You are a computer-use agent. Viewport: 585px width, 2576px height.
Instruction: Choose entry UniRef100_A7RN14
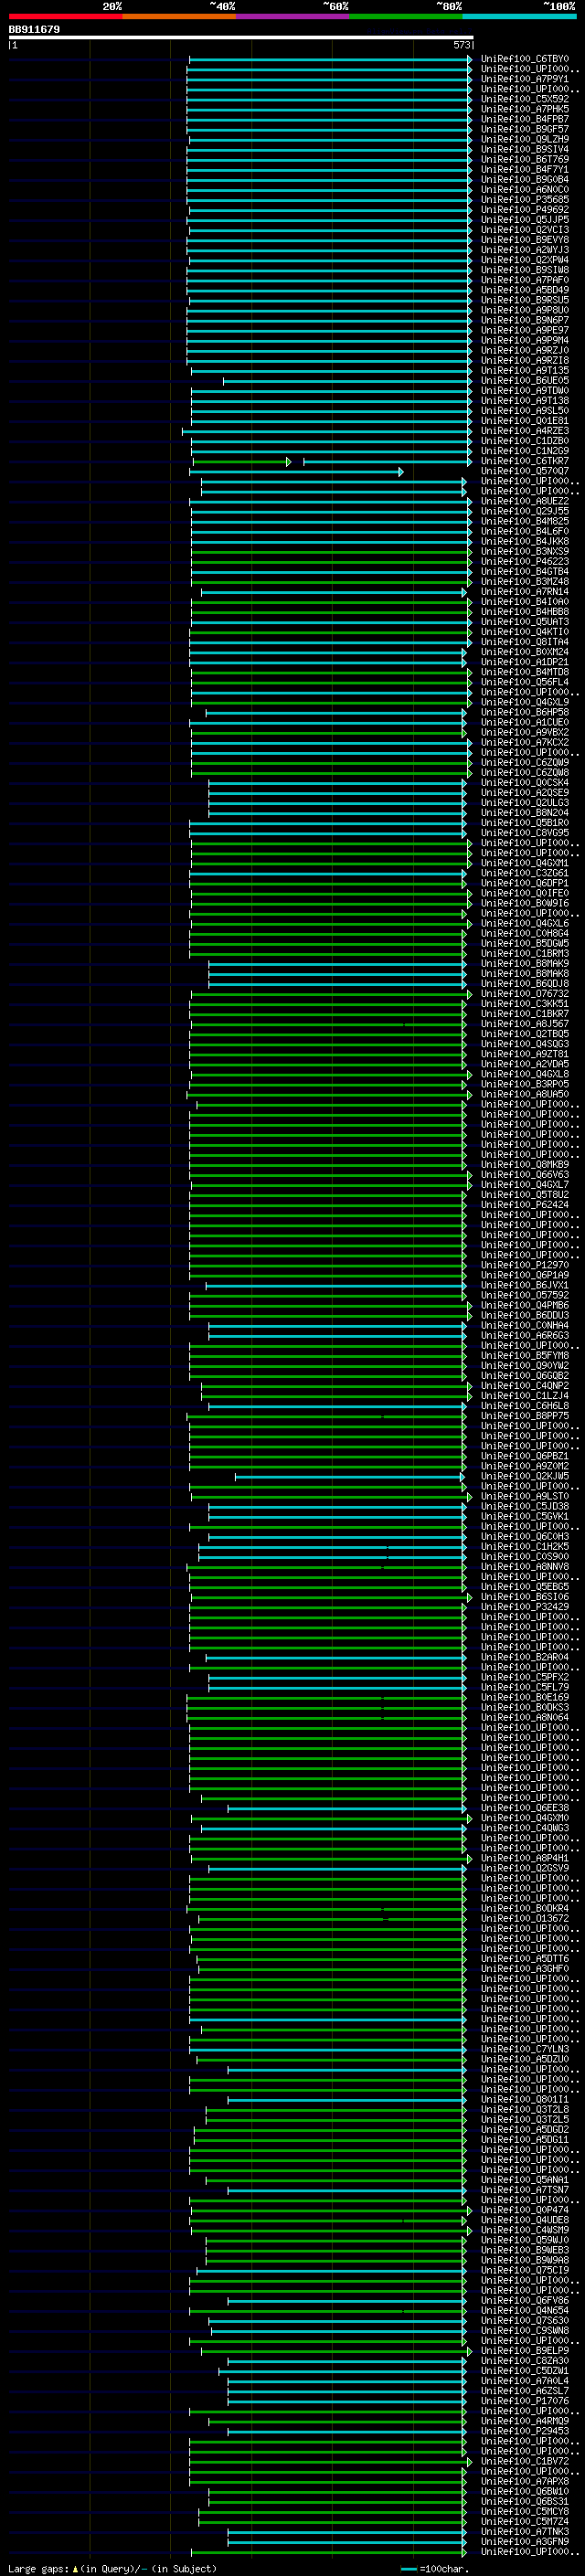click(524, 591)
